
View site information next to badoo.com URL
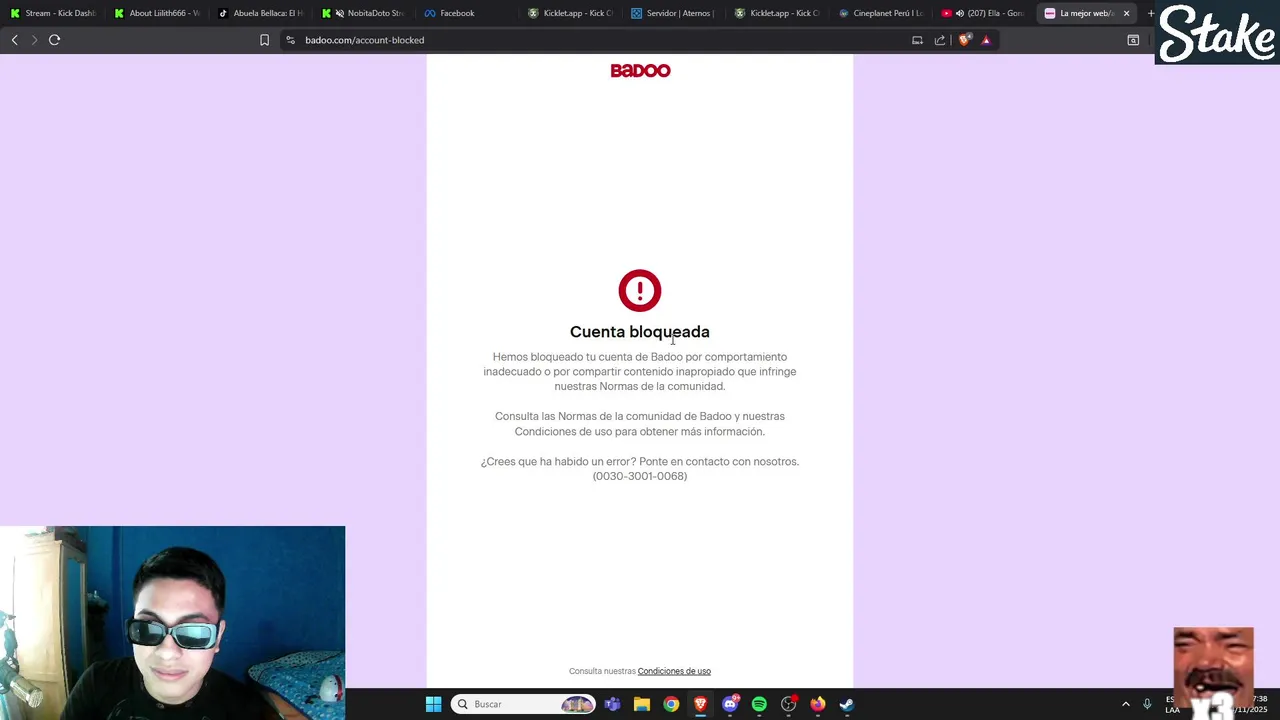(290, 40)
